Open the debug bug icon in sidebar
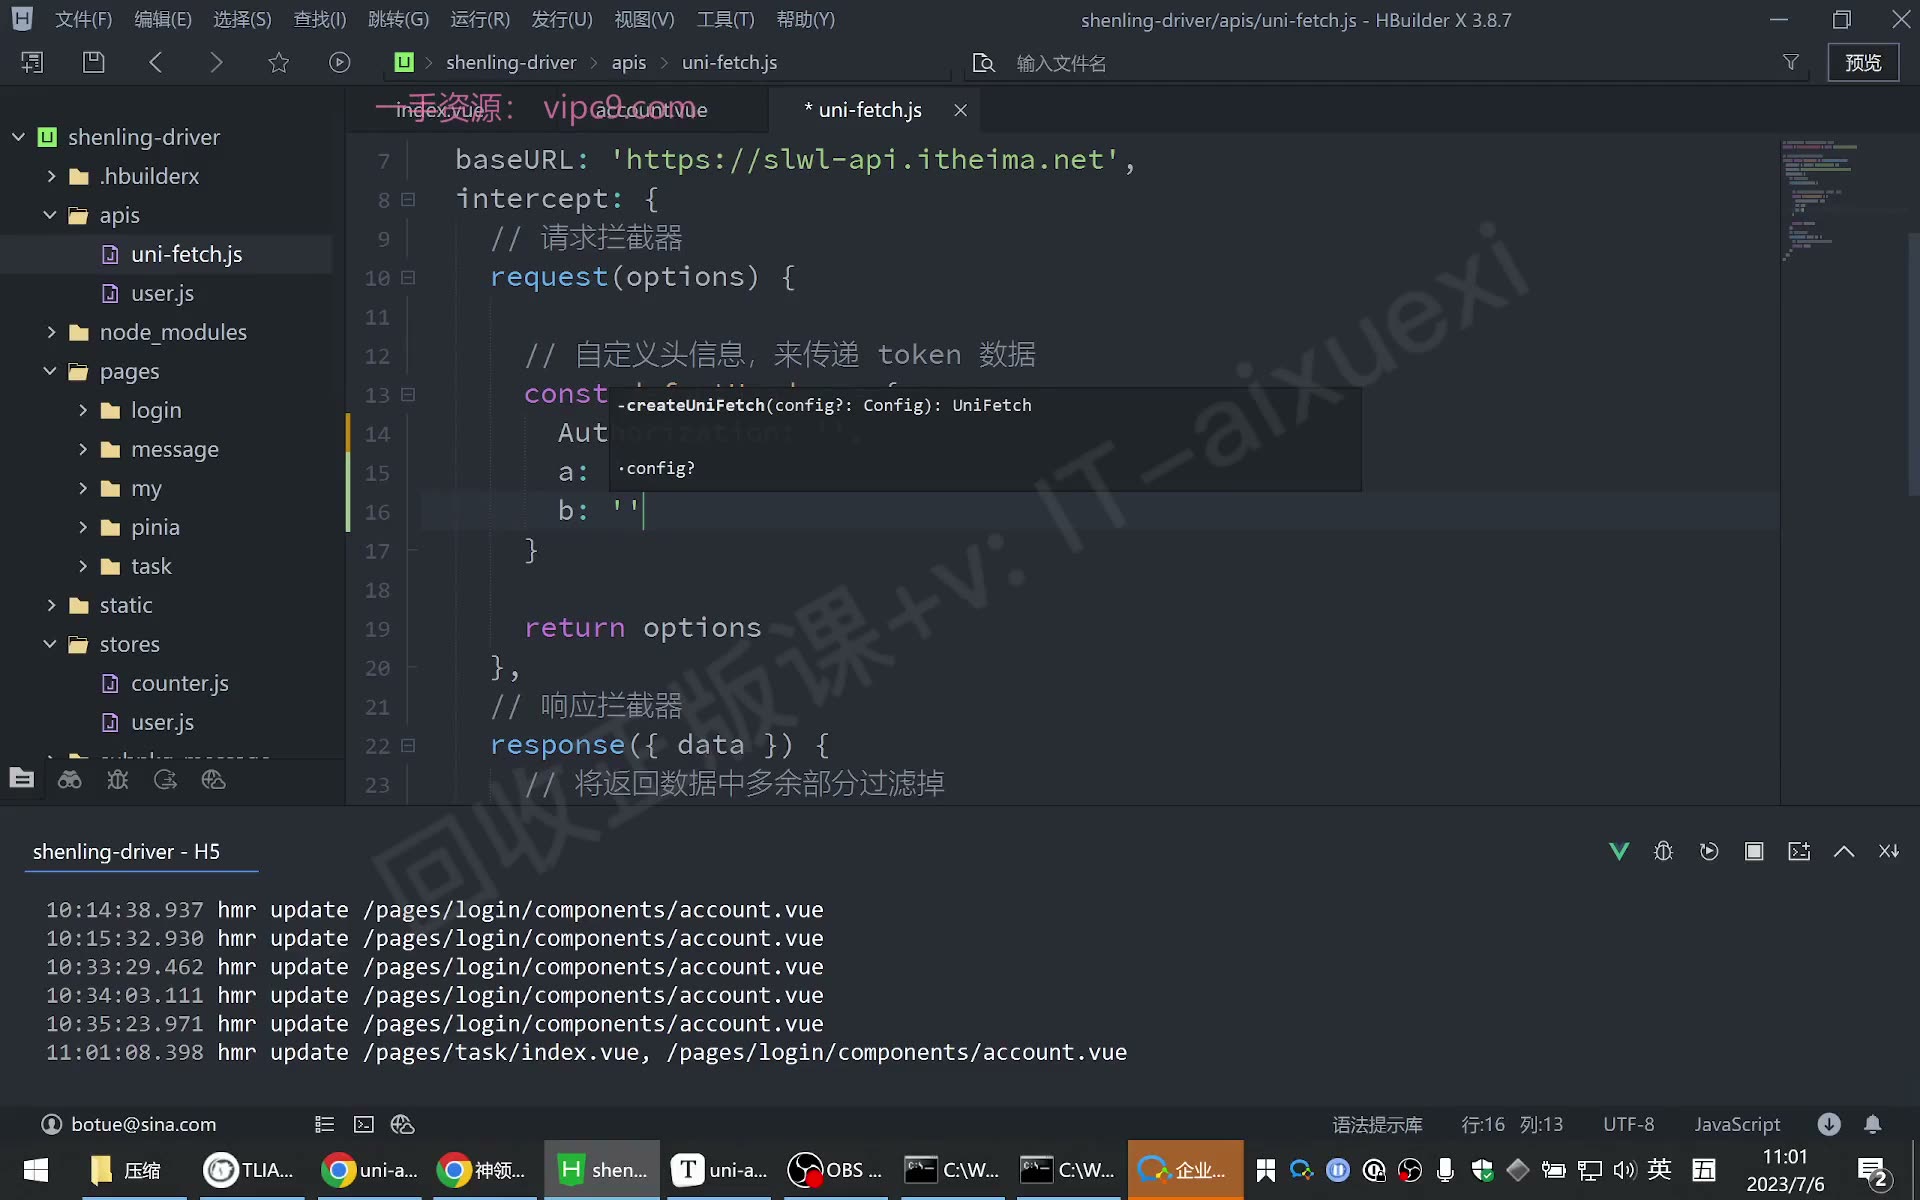 pyautogui.click(x=118, y=780)
